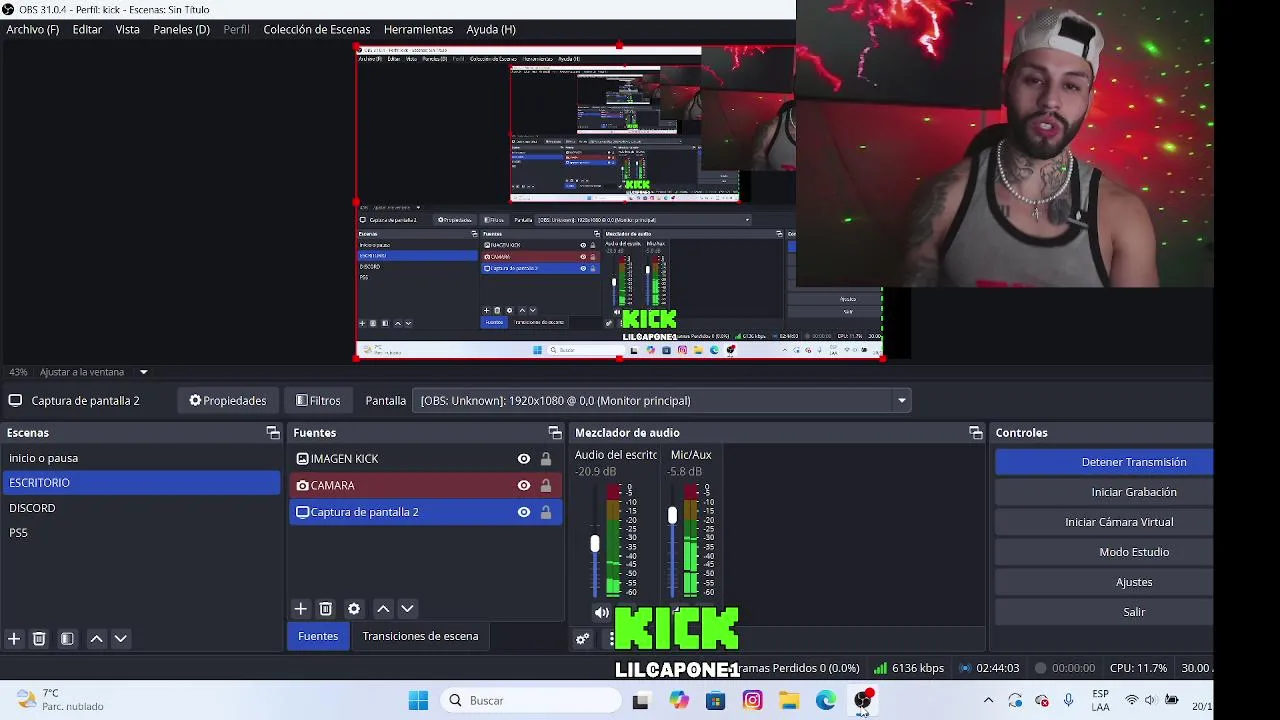Open source Filtros button

(318, 400)
